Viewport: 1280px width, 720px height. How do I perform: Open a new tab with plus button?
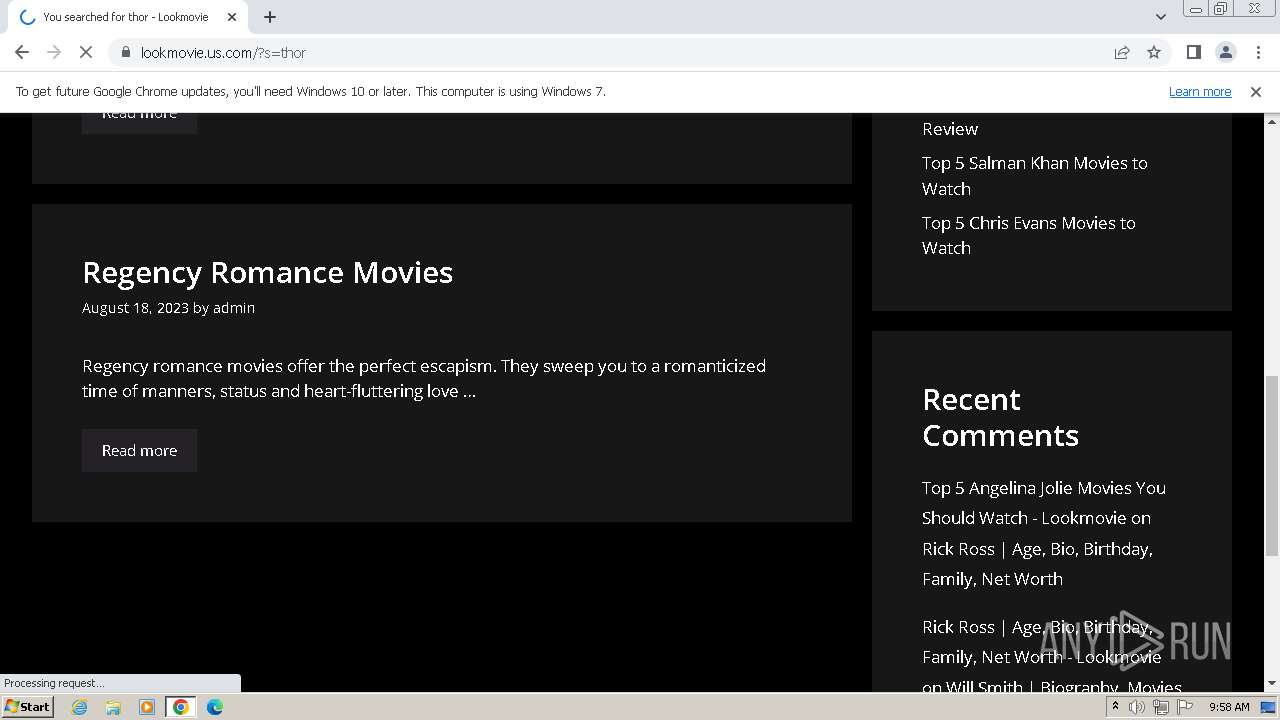(x=270, y=17)
